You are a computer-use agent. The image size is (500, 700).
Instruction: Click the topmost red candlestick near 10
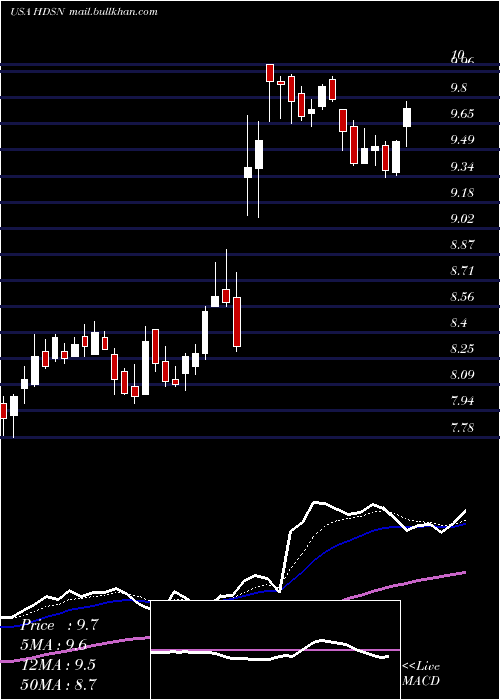point(270,73)
